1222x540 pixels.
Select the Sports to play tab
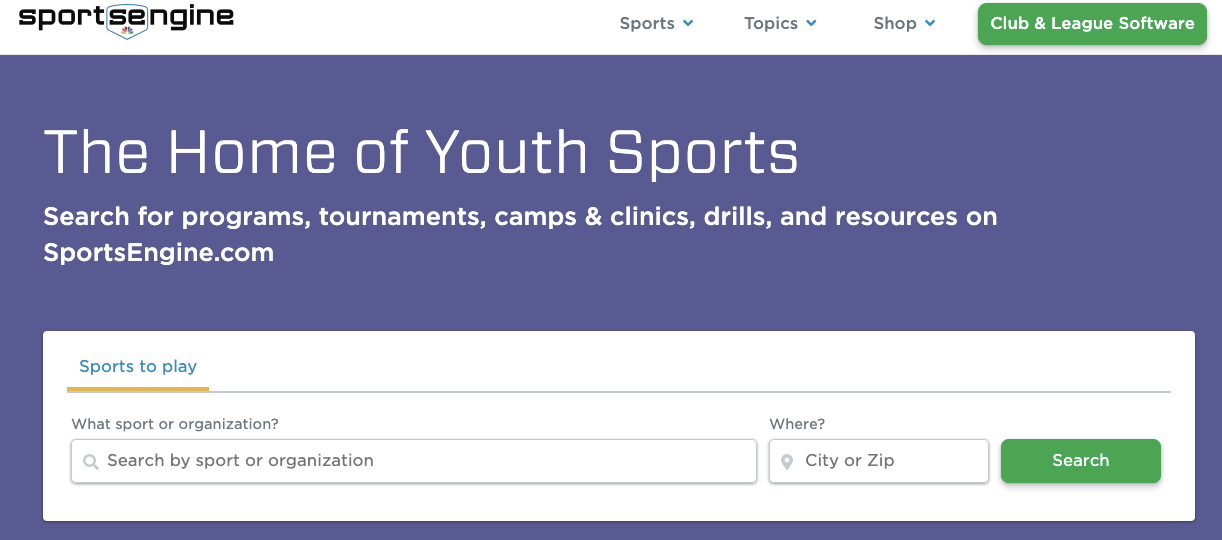(138, 367)
